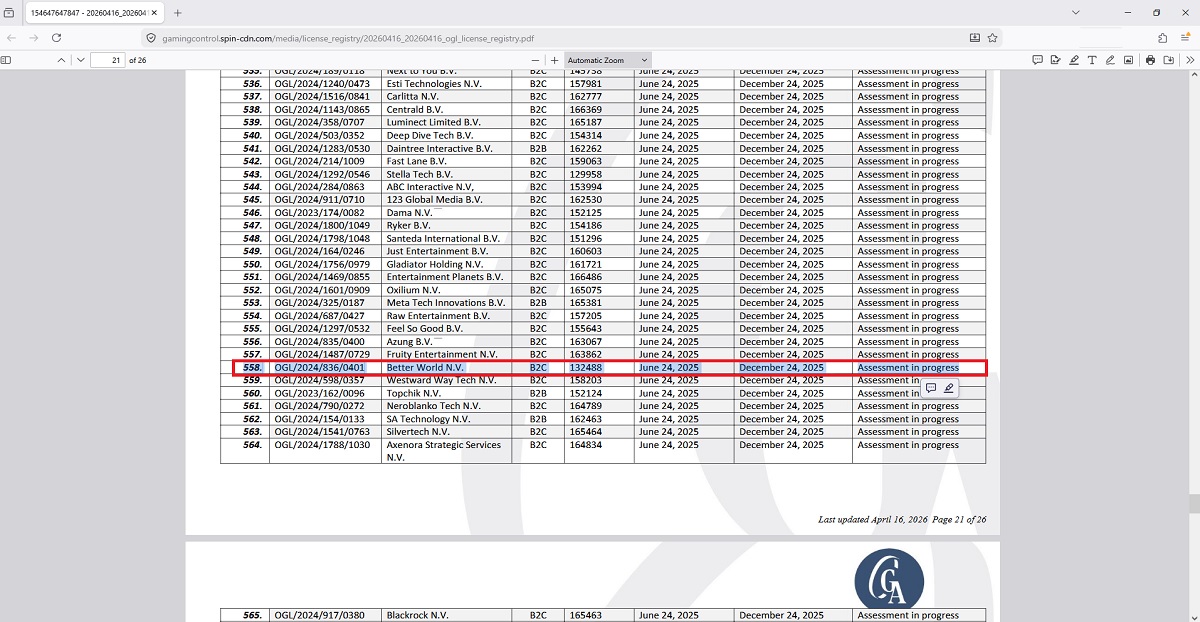Select the add text tool
This screenshot has width=1200, height=622.
pyautogui.click(x=1092, y=60)
